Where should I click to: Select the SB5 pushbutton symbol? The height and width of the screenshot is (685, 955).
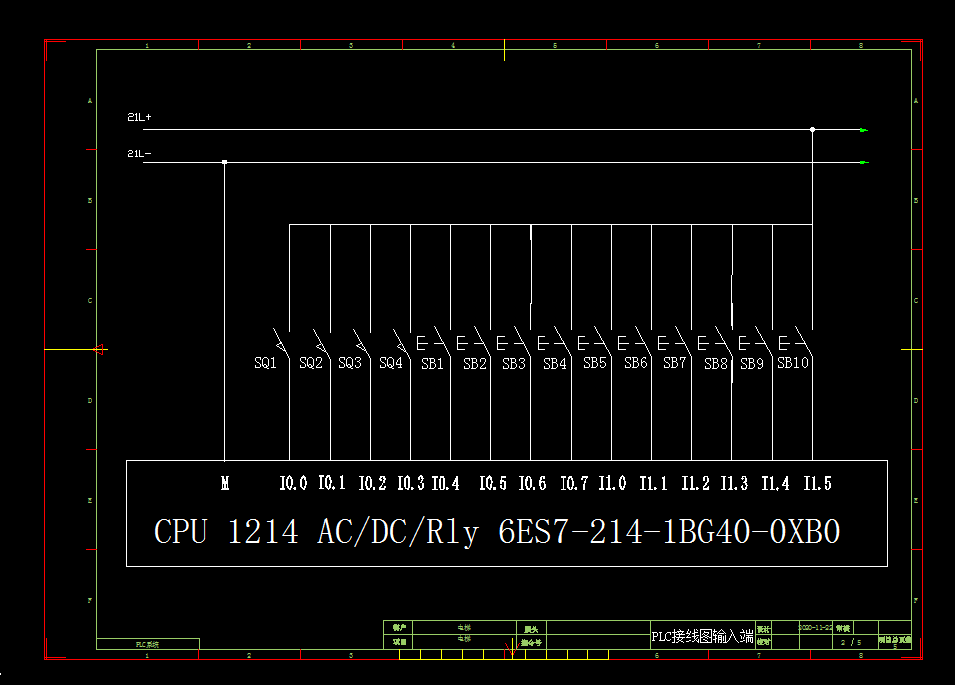tap(595, 342)
